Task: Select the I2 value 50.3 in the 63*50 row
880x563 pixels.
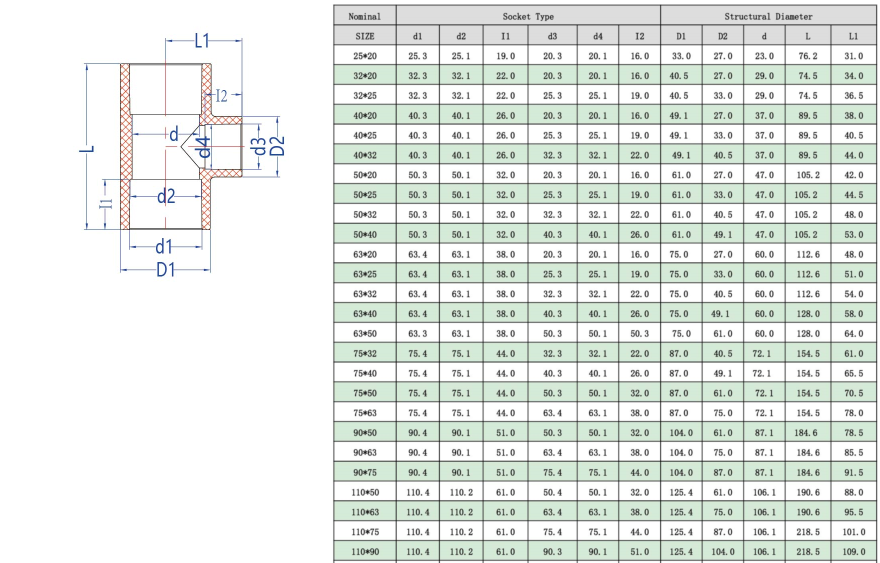Action: pos(639,333)
